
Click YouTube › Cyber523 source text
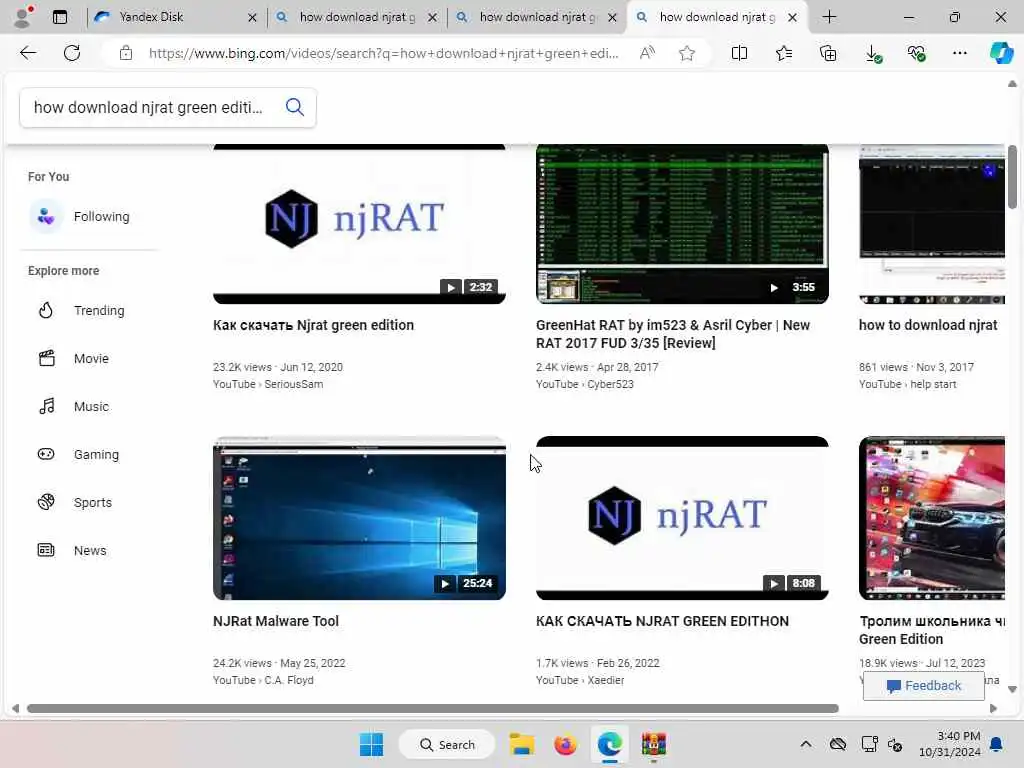[x=584, y=384]
